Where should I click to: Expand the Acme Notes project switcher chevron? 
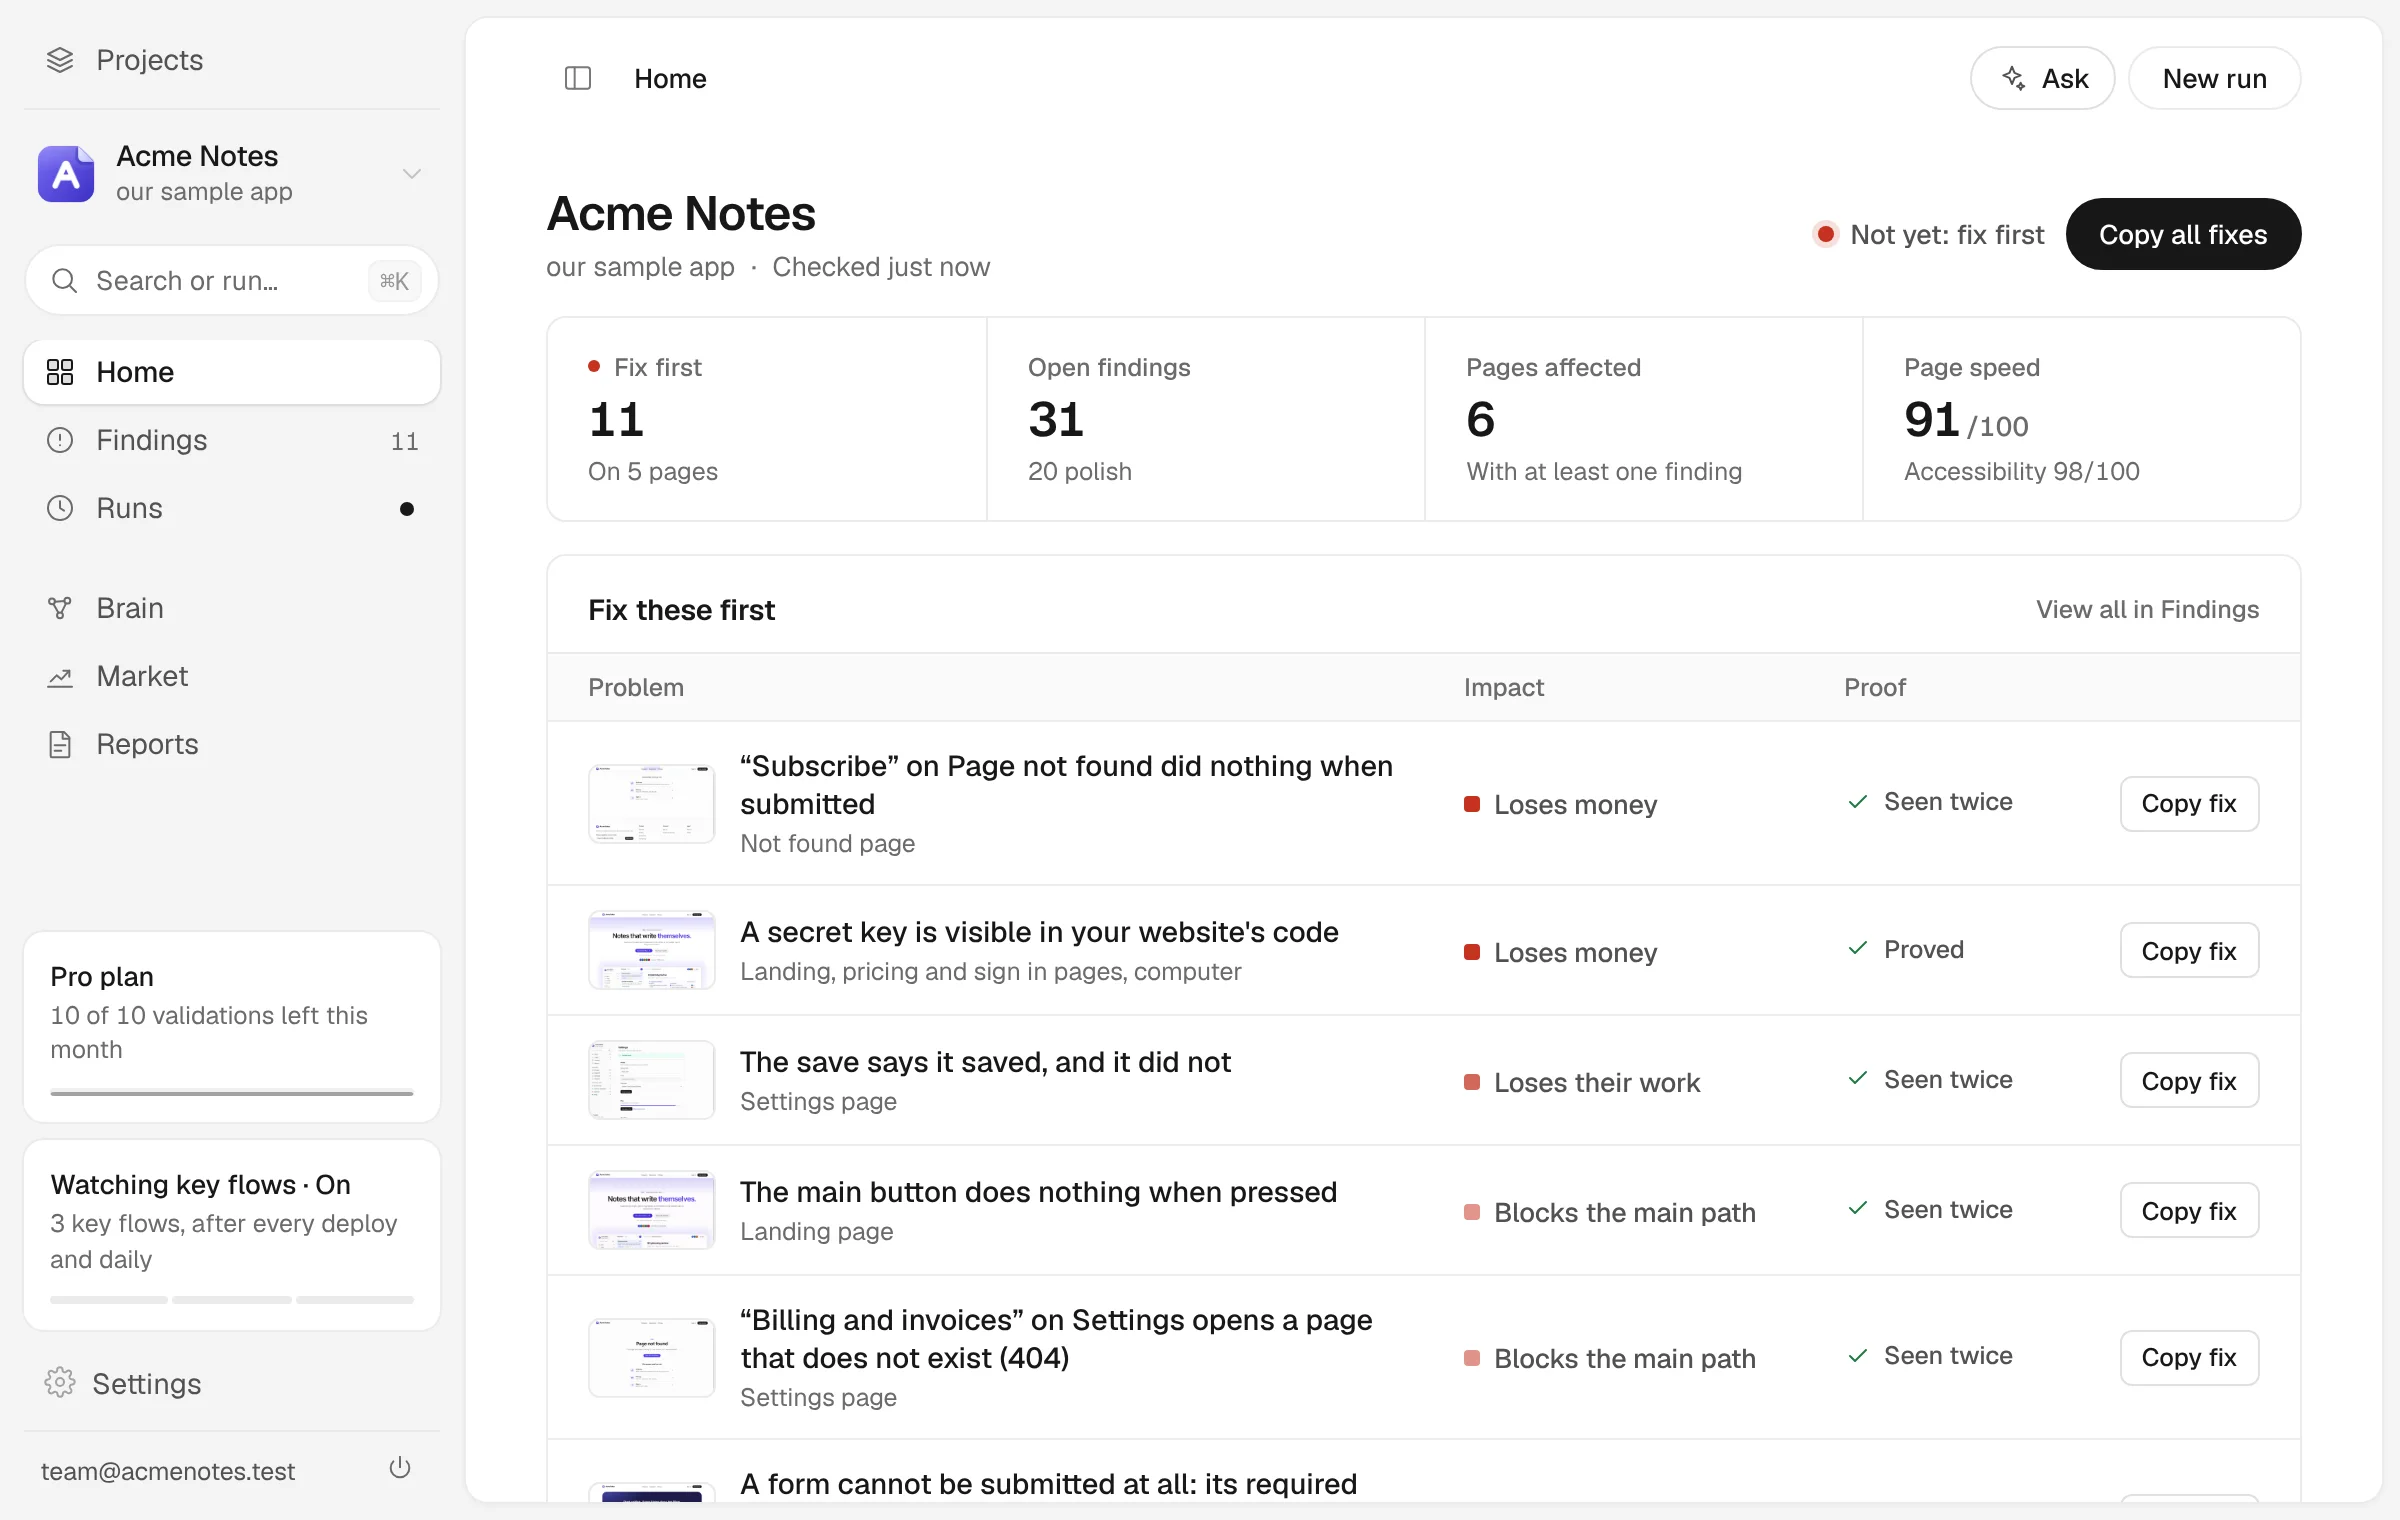tap(411, 174)
